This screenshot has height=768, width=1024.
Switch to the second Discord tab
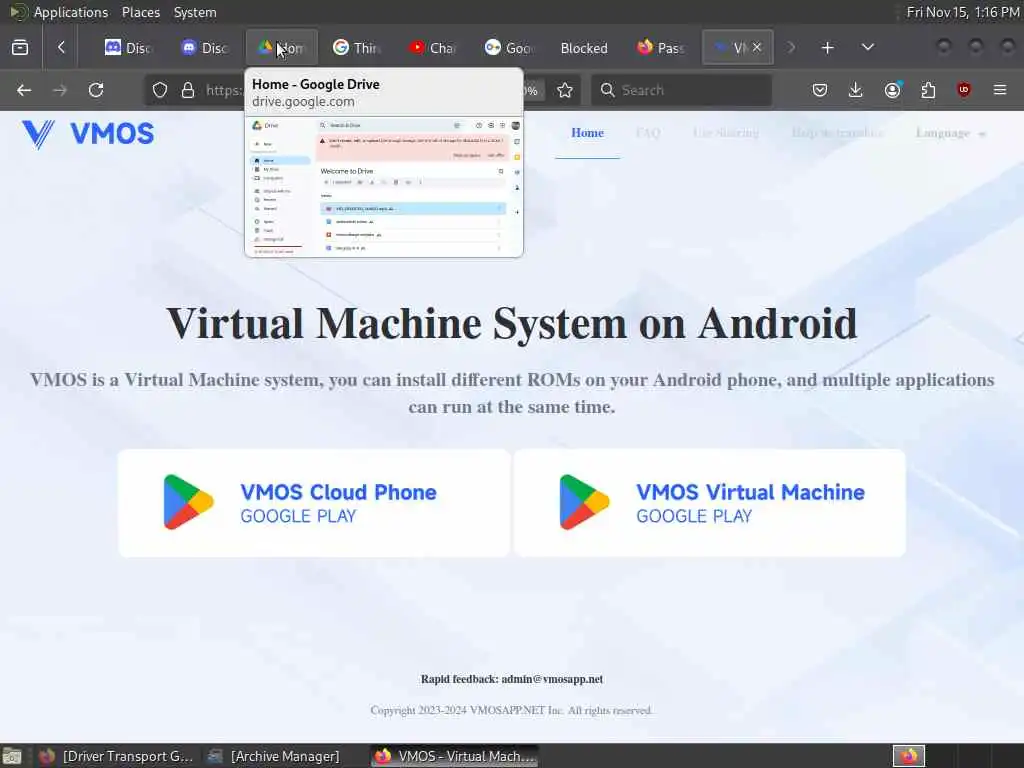tap(204, 48)
